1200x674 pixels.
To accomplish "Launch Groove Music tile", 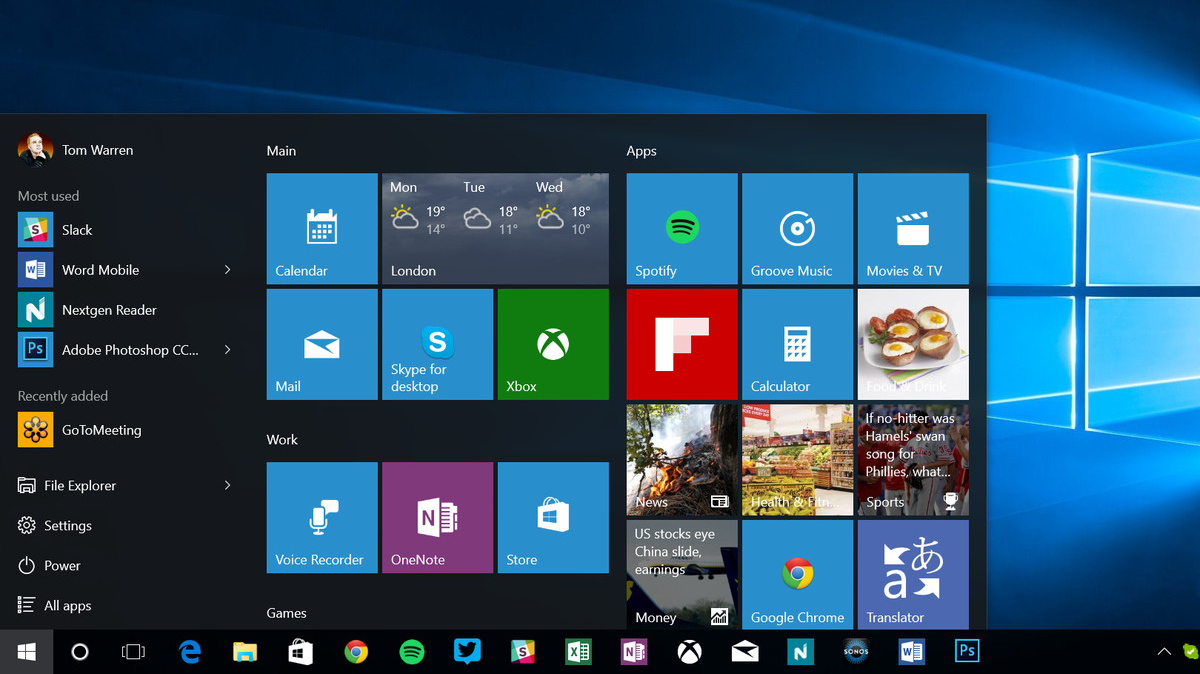I will (797, 229).
